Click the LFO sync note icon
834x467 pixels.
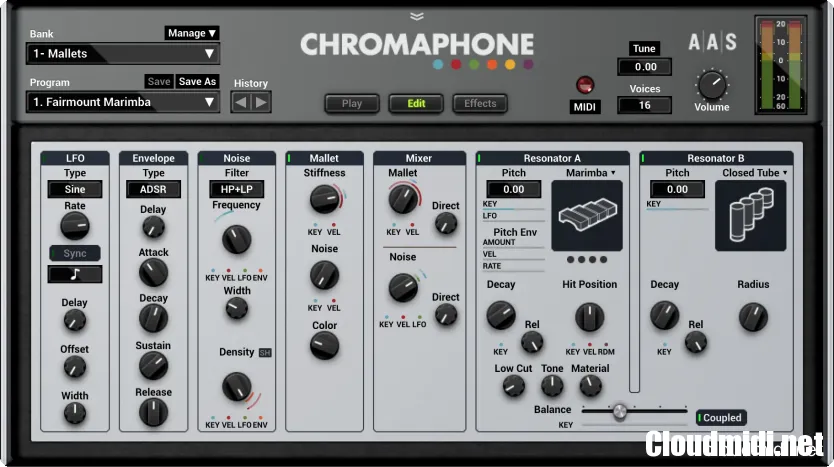click(75, 274)
